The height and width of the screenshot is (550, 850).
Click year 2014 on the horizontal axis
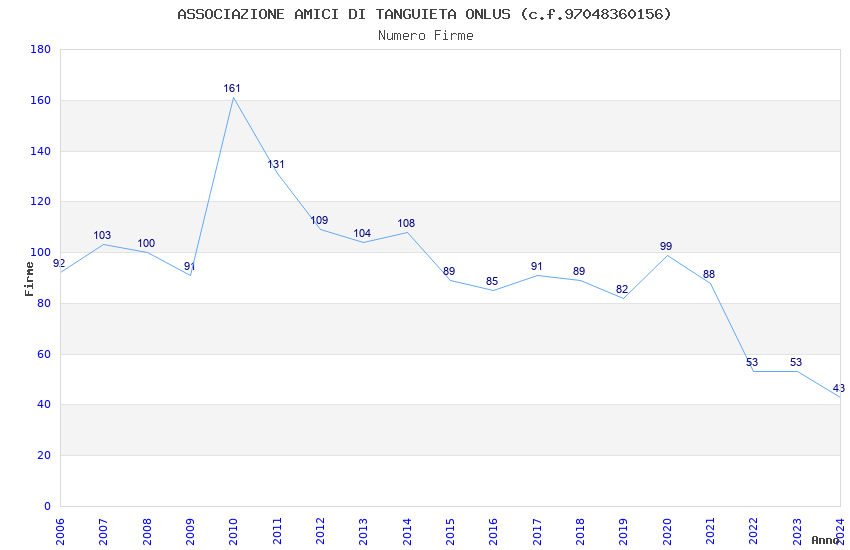tap(407, 532)
